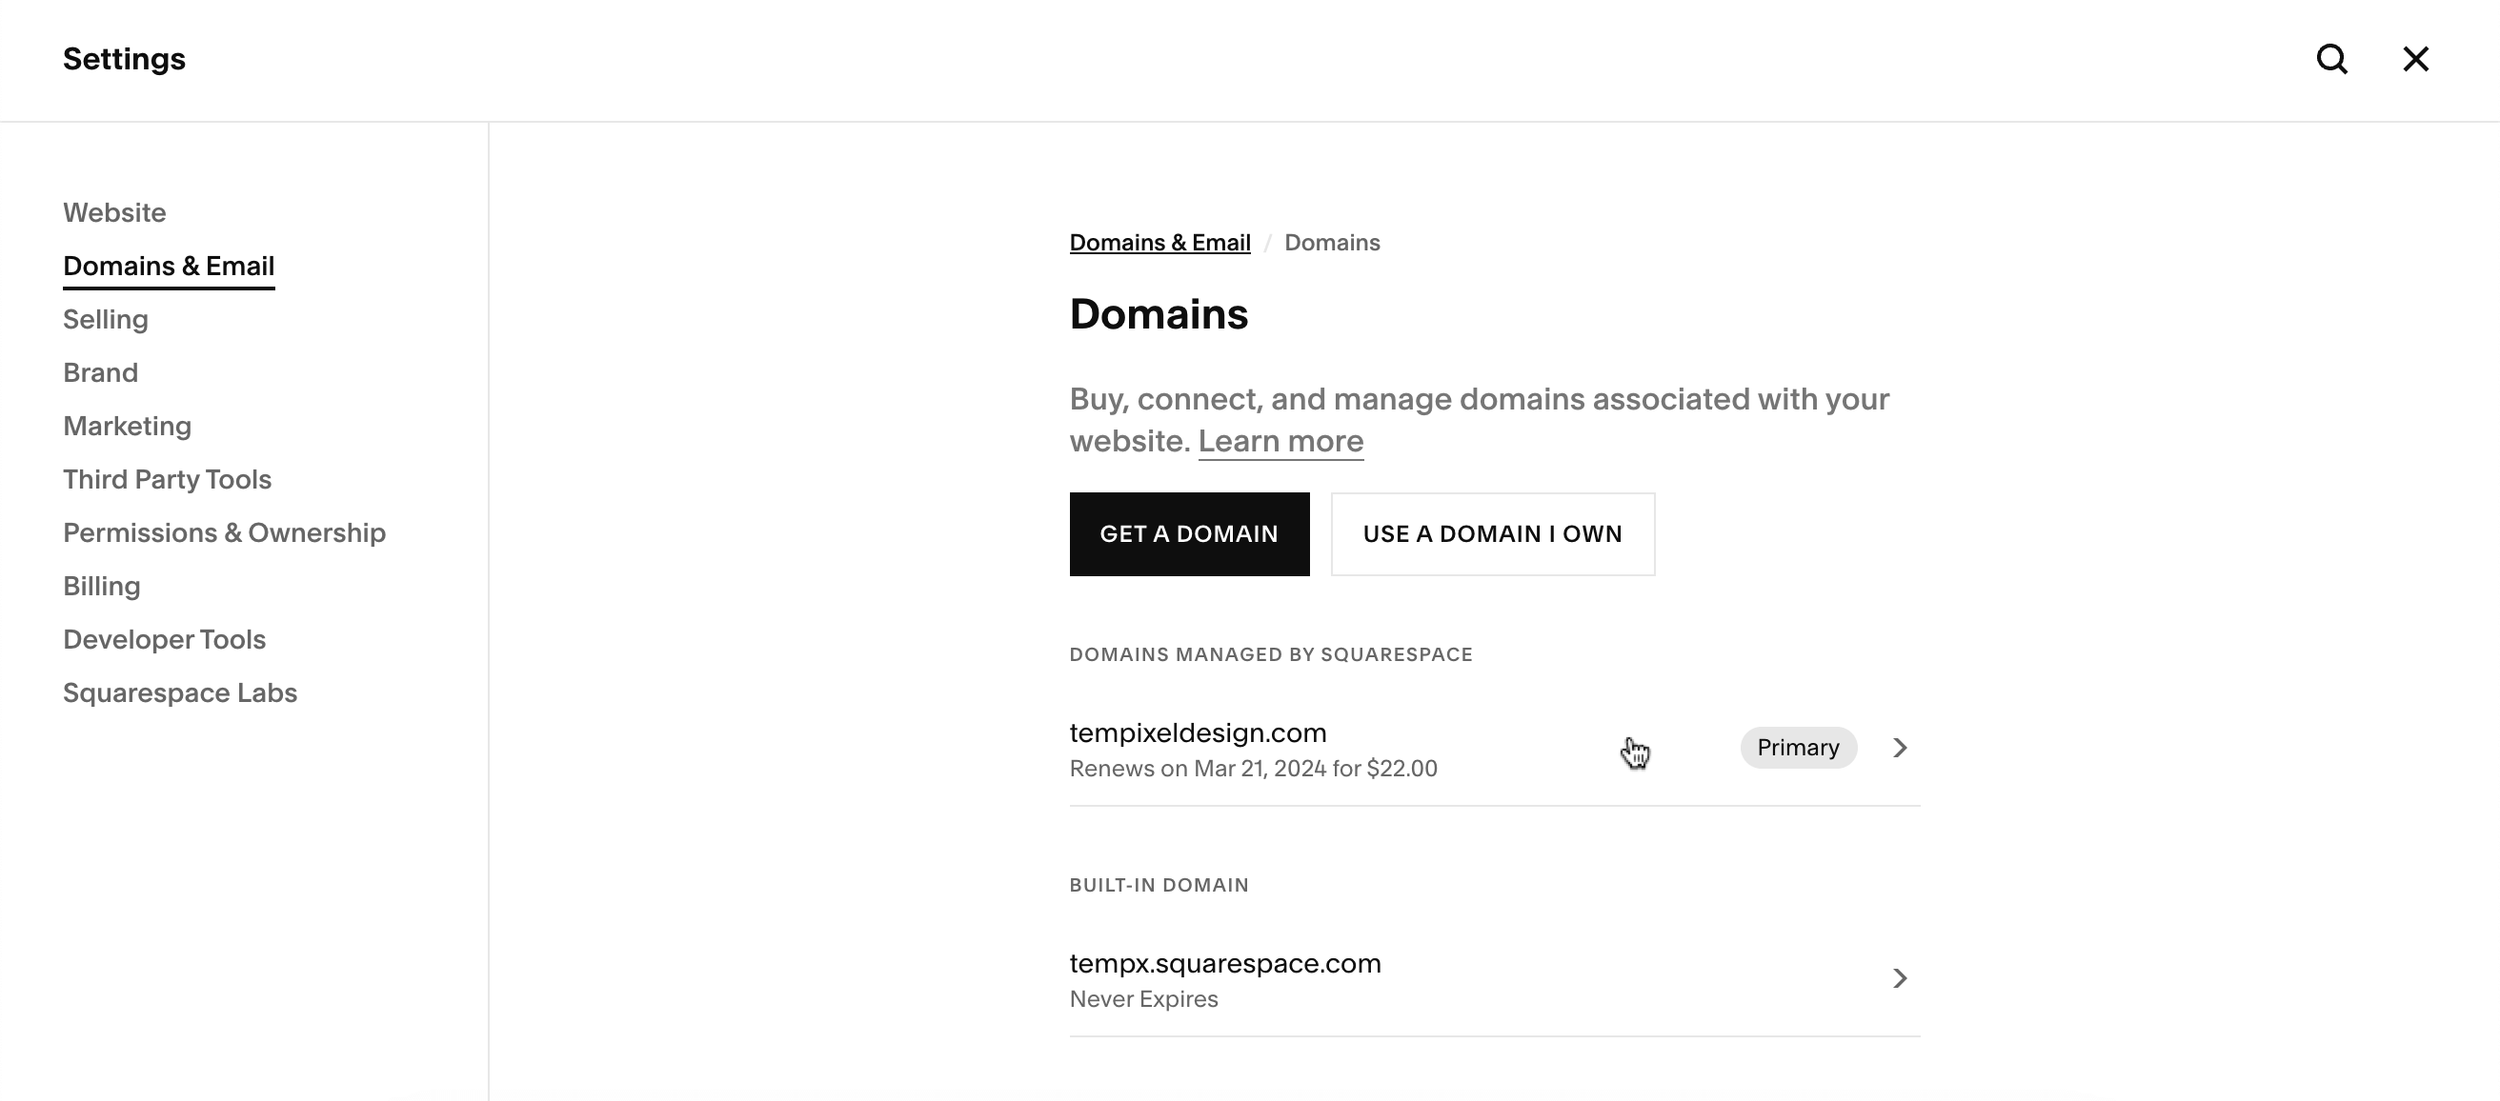Close the Settings panel with X icon
The height and width of the screenshot is (1101, 2500).
2415,59
